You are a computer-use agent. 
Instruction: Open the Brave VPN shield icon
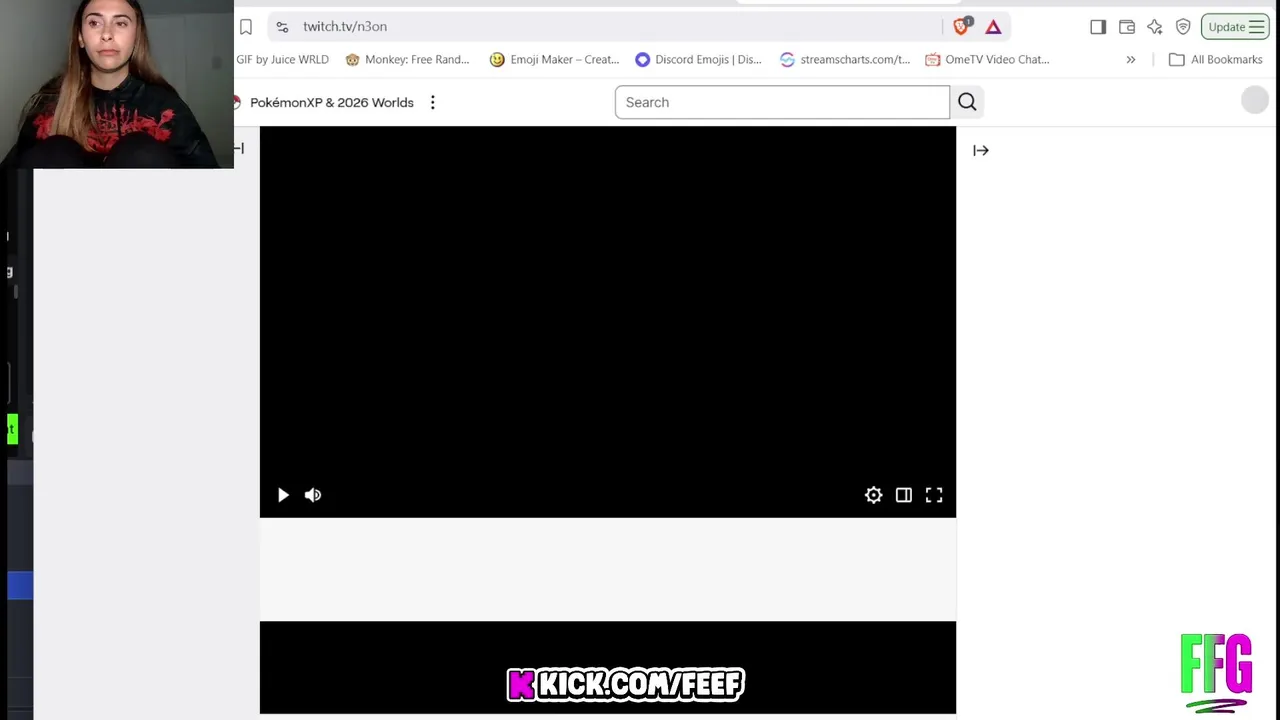pyautogui.click(x=1183, y=27)
